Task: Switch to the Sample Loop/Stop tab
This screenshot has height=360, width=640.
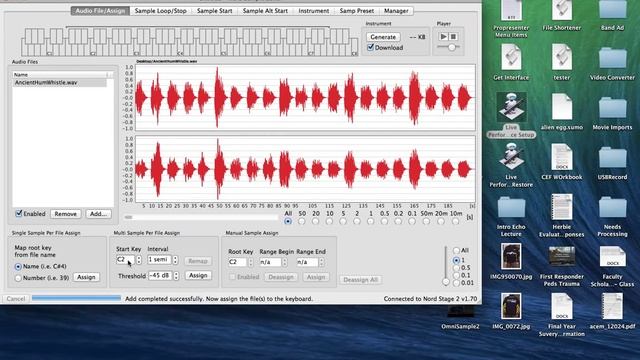Action: [x=161, y=11]
